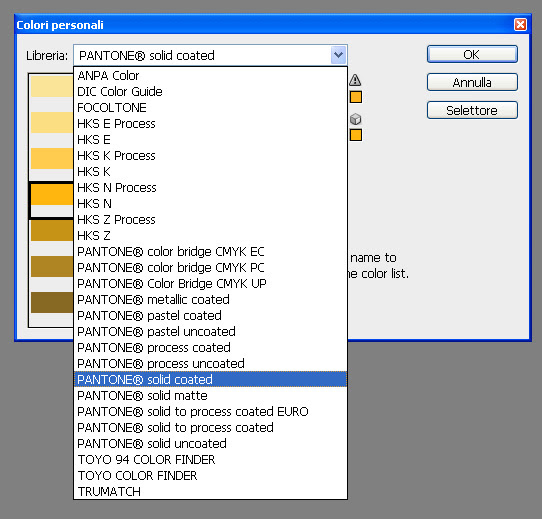The image size is (542, 519).
Task: Choose PANTONE solid to process coated EURO
Action: pos(210,411)
